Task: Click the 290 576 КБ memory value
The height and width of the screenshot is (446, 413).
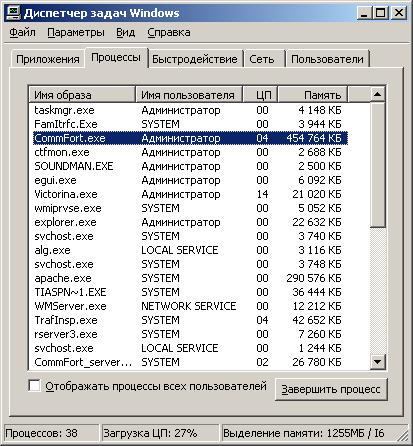Action: tap(314, 278)
